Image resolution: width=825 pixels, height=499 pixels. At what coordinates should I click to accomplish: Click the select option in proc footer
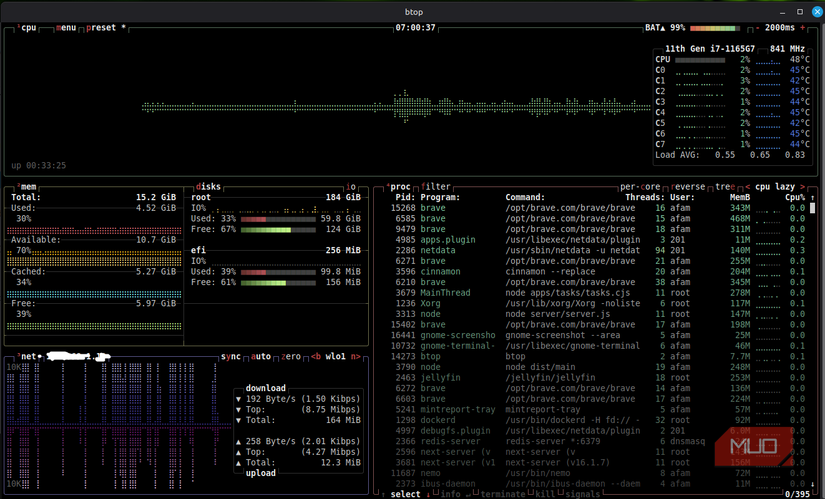click(405, 494)
